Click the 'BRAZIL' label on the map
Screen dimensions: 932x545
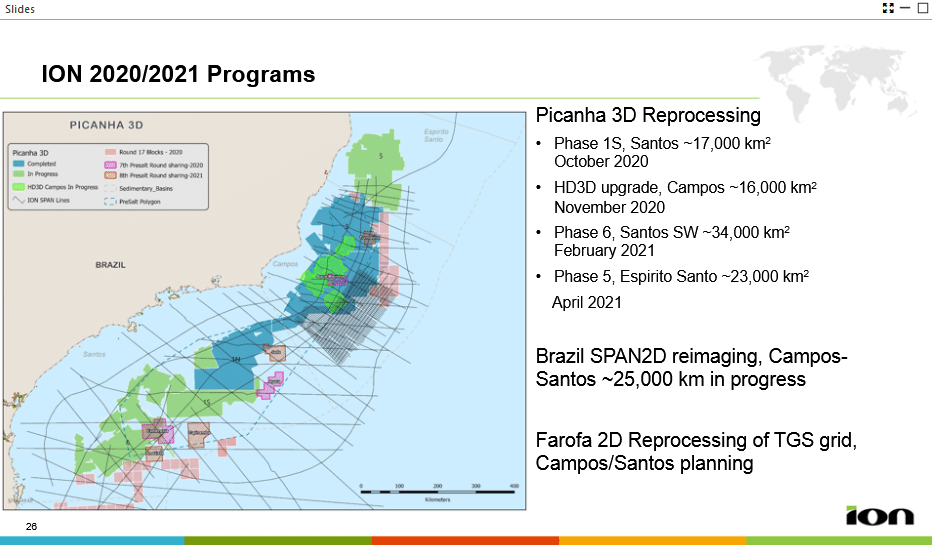pos(111,264)
